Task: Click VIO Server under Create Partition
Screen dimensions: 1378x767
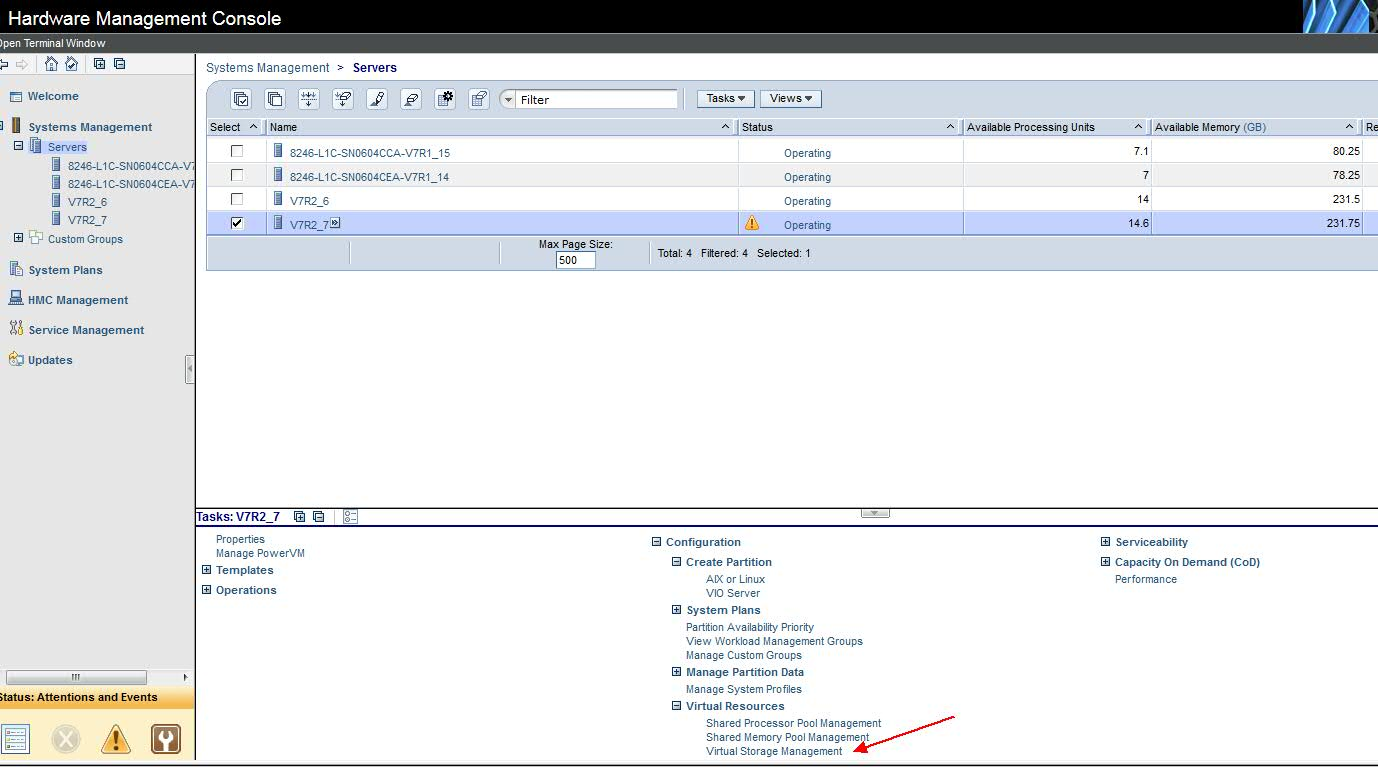Action: [x=733, y=593]
